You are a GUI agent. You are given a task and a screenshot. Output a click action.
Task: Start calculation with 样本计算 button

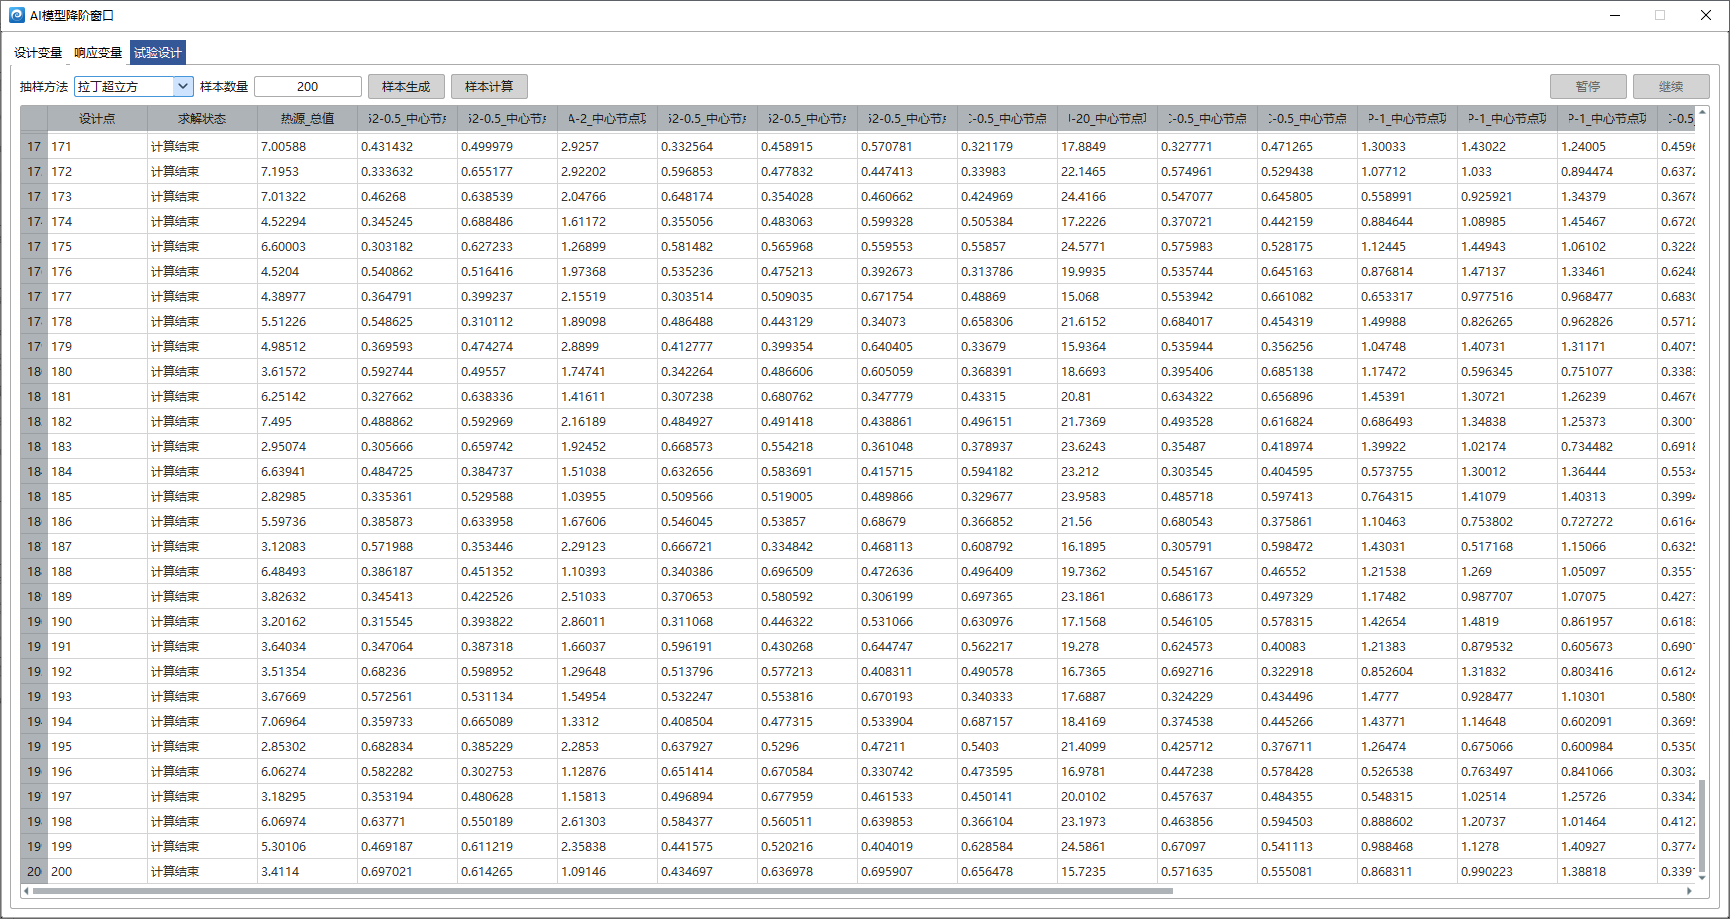click(x=489, y=87)
